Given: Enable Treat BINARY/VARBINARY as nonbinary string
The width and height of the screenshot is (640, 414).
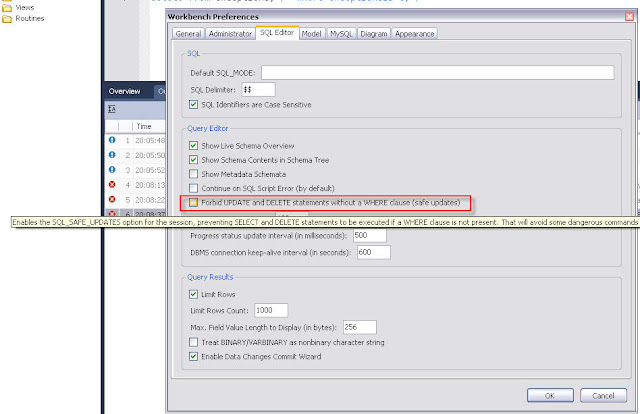Looking at the screenshot, I should tap(193, 342).
